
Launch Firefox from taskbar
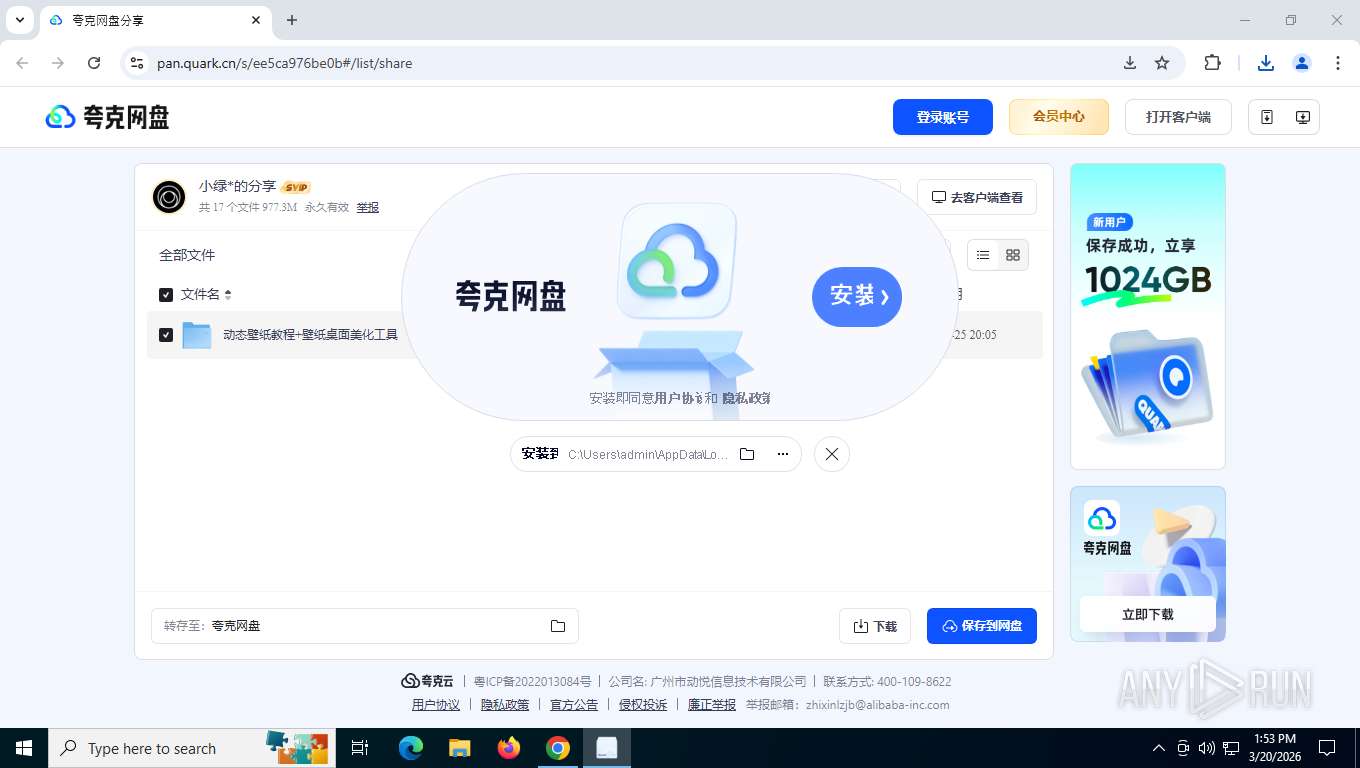[509, 748]
